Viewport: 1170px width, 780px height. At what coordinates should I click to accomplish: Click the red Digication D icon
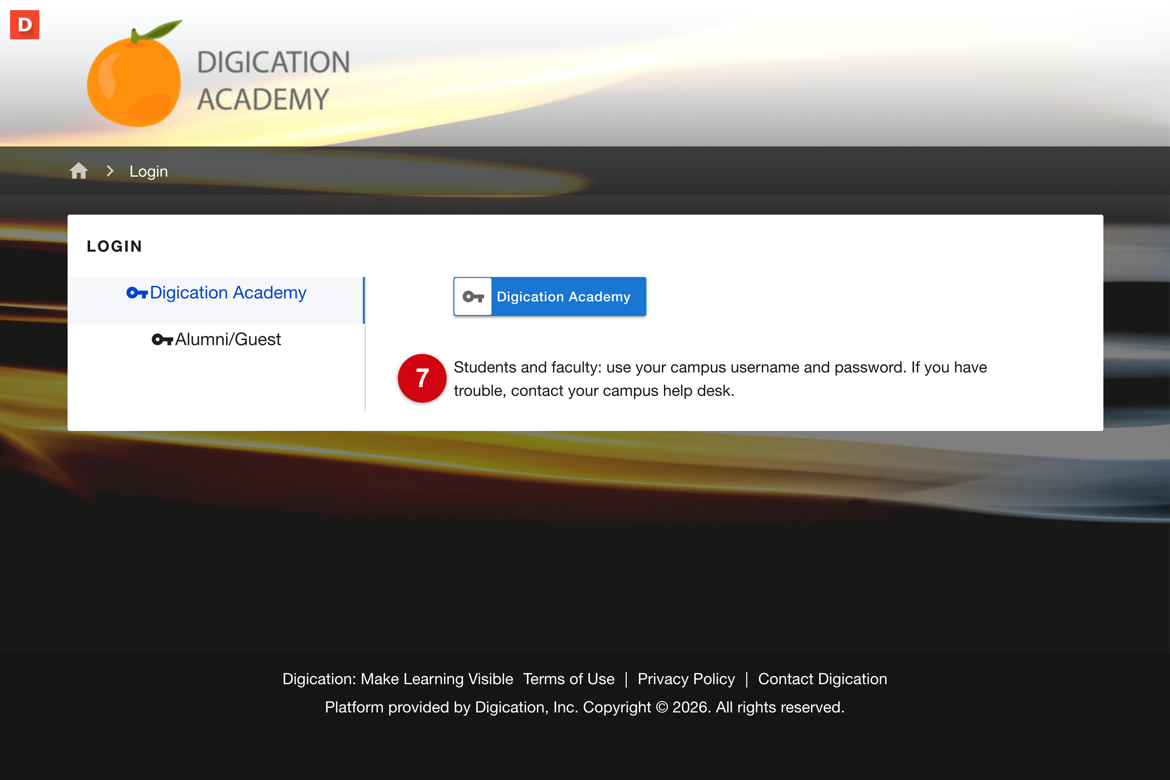[25, 25]
